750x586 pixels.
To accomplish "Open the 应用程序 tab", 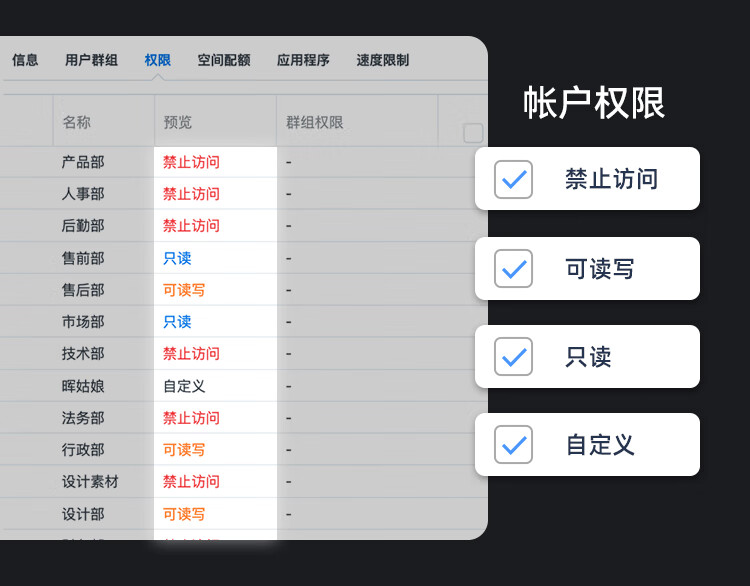I will coord(303,60).
